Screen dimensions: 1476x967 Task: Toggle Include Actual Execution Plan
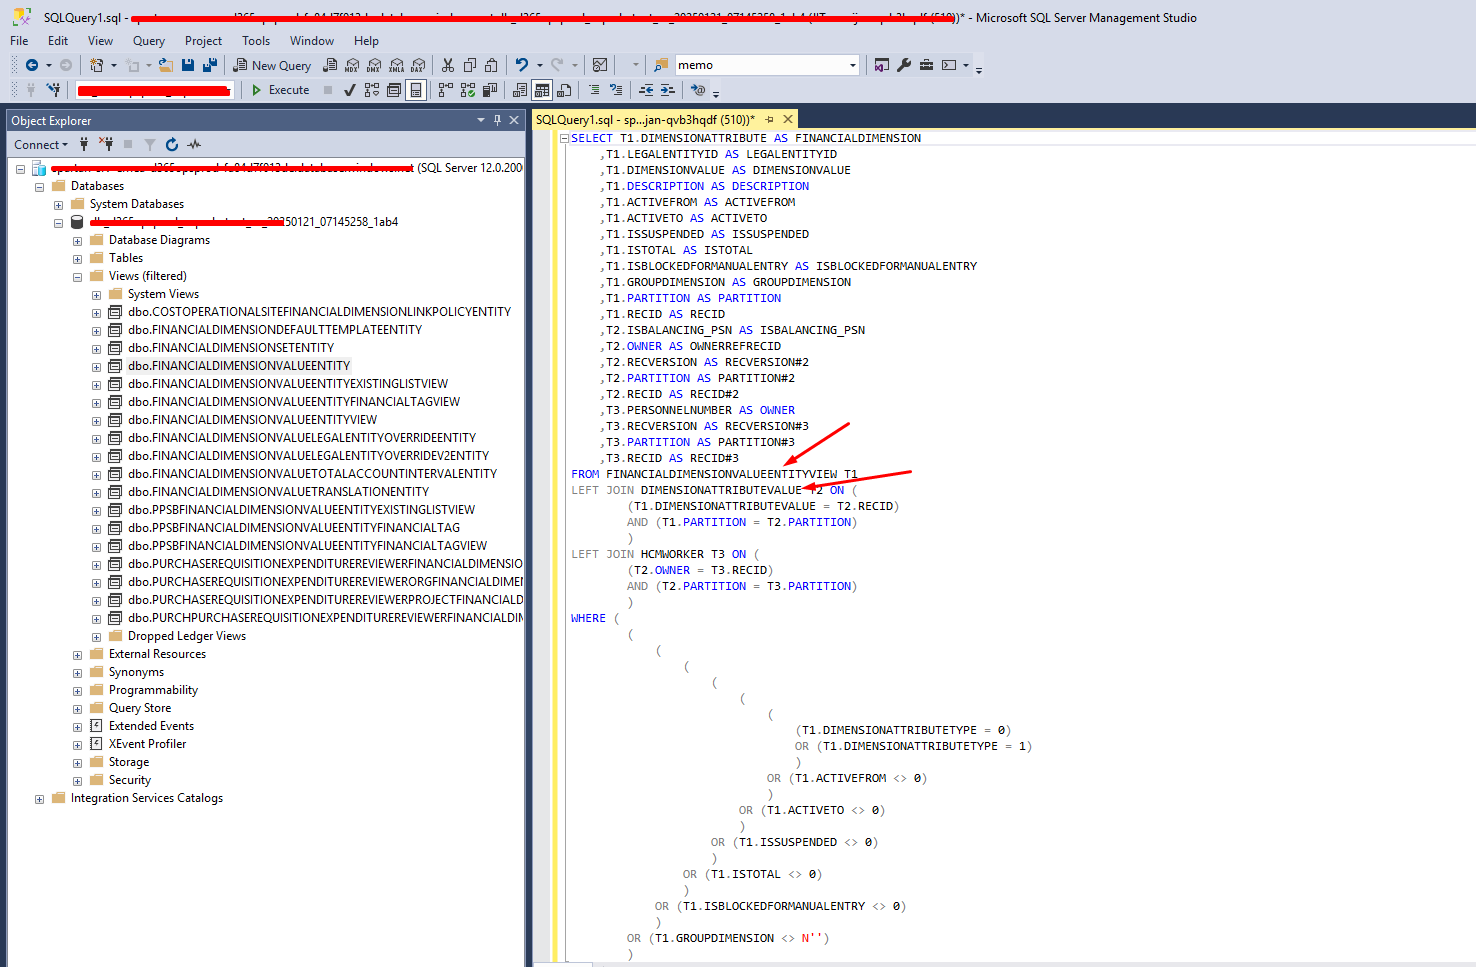[445, 90]
